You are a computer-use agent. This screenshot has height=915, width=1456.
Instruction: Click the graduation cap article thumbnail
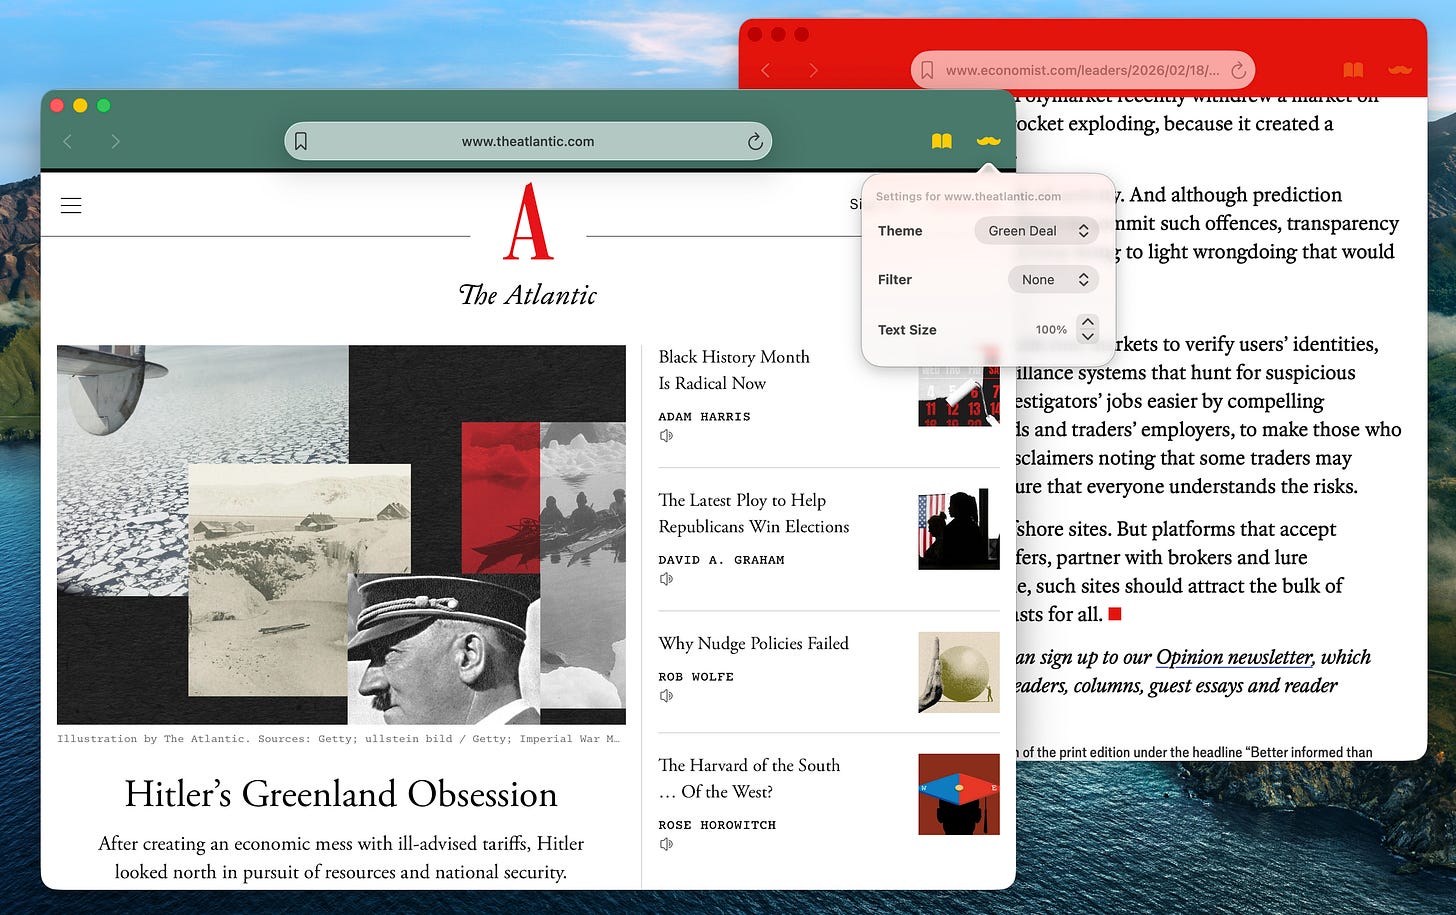tap(959, 794)
